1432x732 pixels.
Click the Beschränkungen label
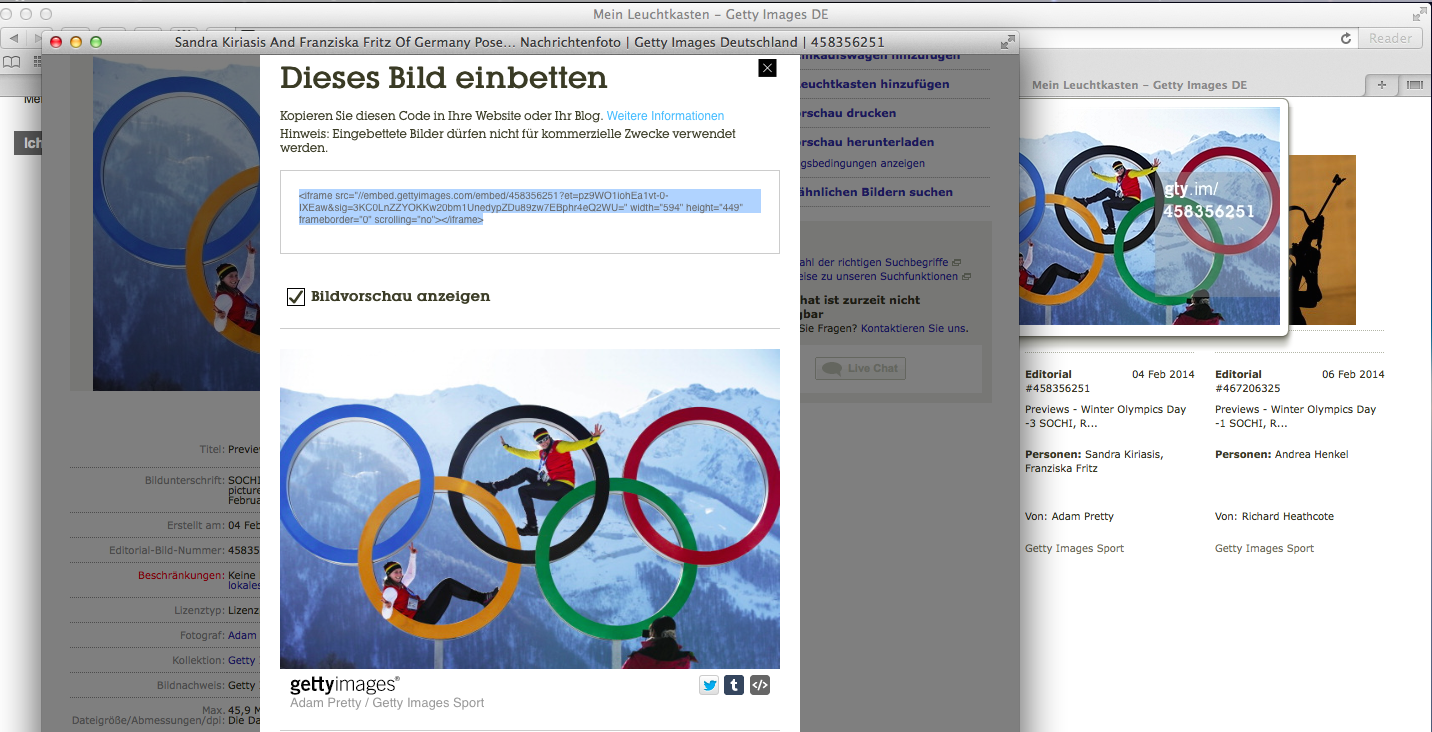(x=181, y=575)
